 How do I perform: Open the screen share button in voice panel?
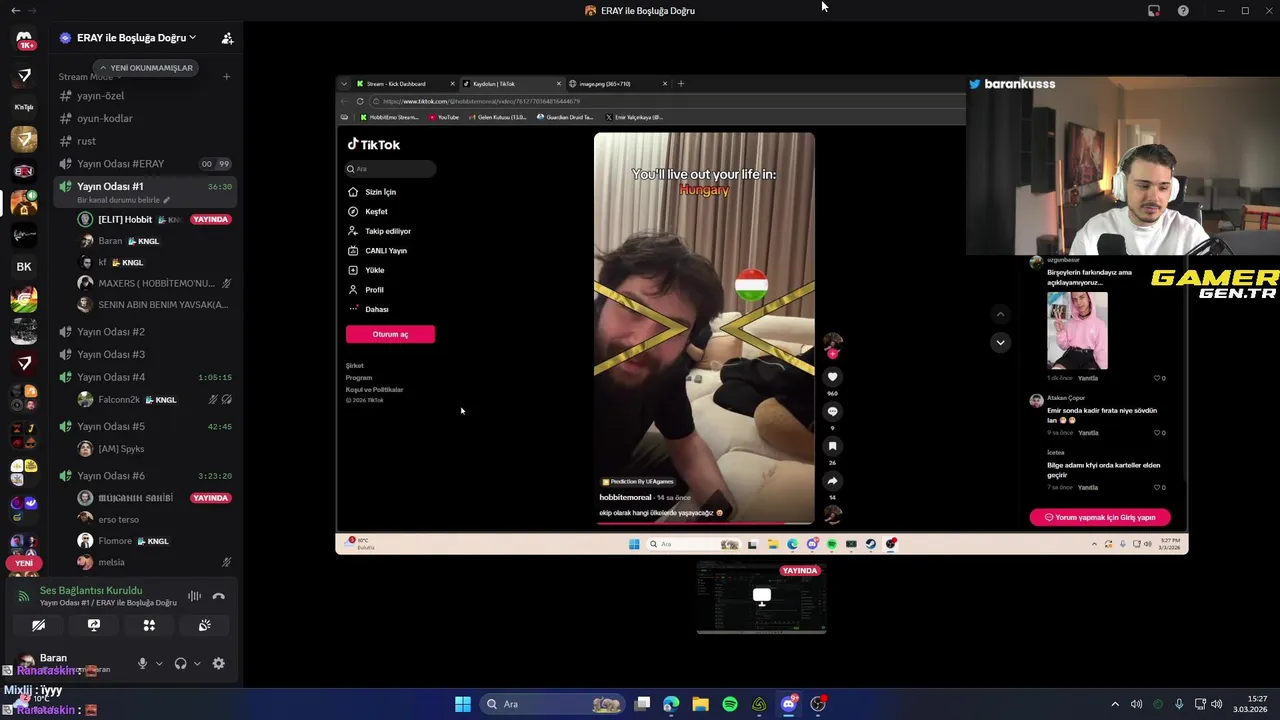tap(94, 625)
